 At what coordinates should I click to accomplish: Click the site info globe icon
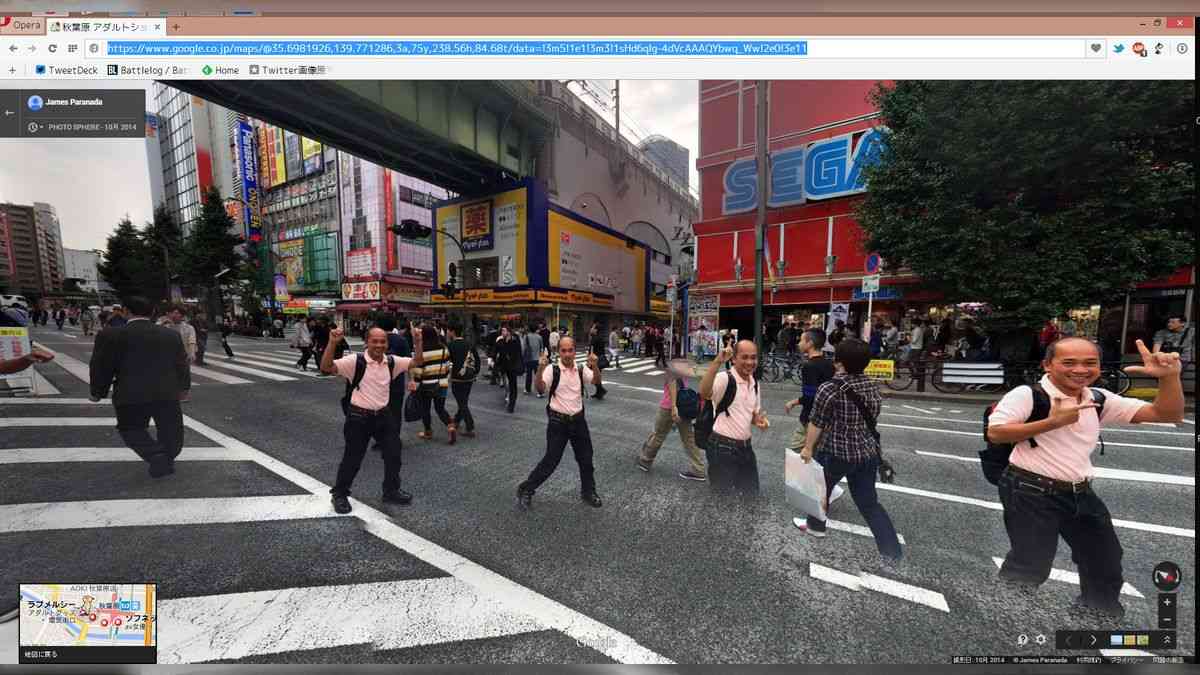tap(94, 48)
